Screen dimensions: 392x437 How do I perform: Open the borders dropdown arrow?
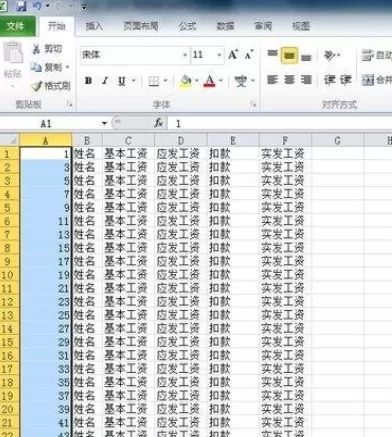point(166,81)
